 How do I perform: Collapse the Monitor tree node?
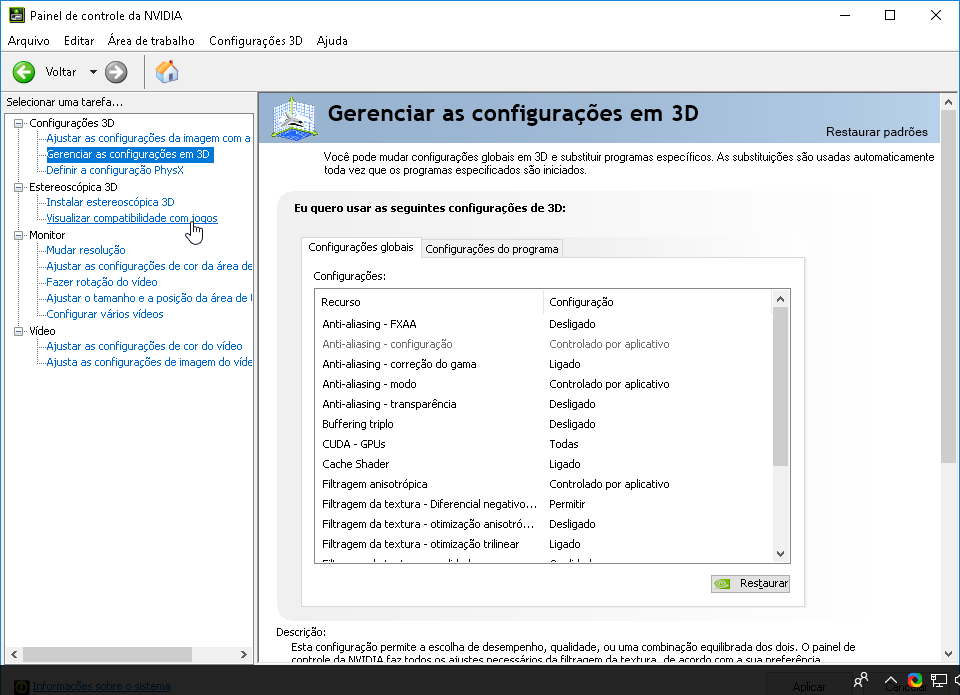18,235
